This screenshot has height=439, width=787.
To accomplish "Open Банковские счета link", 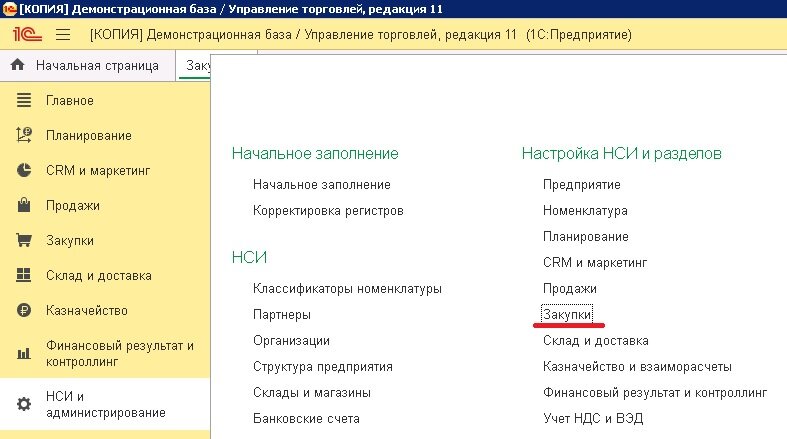I will [306, 418].
